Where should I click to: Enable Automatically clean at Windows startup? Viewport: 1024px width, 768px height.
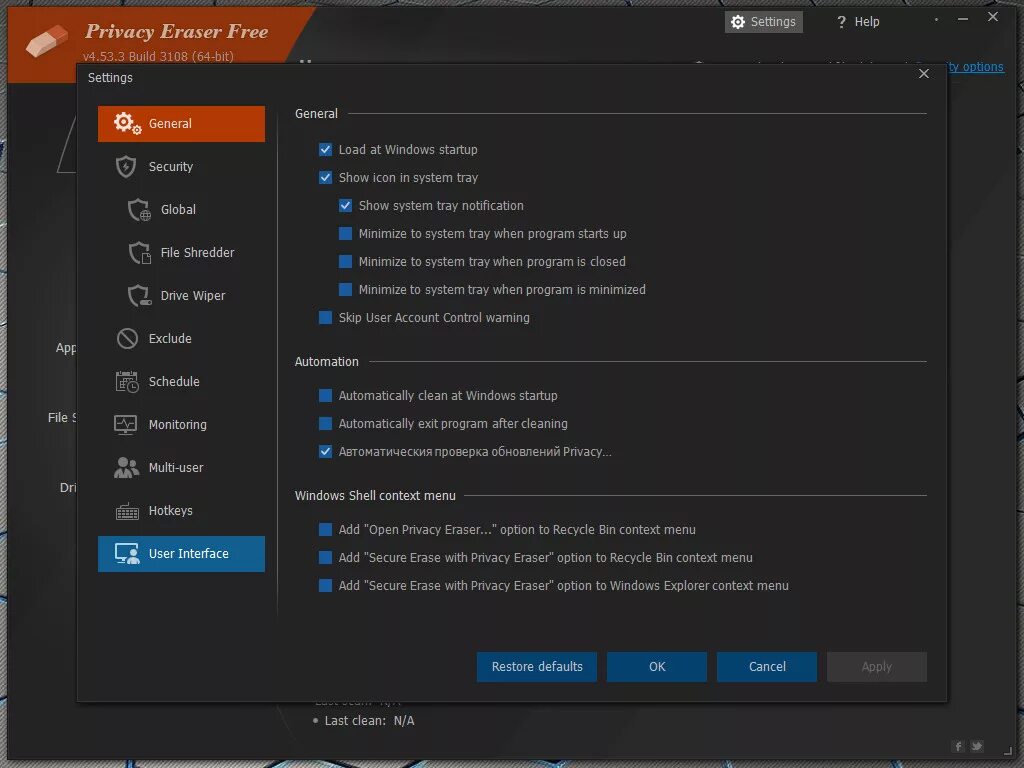tap(325, 395)
